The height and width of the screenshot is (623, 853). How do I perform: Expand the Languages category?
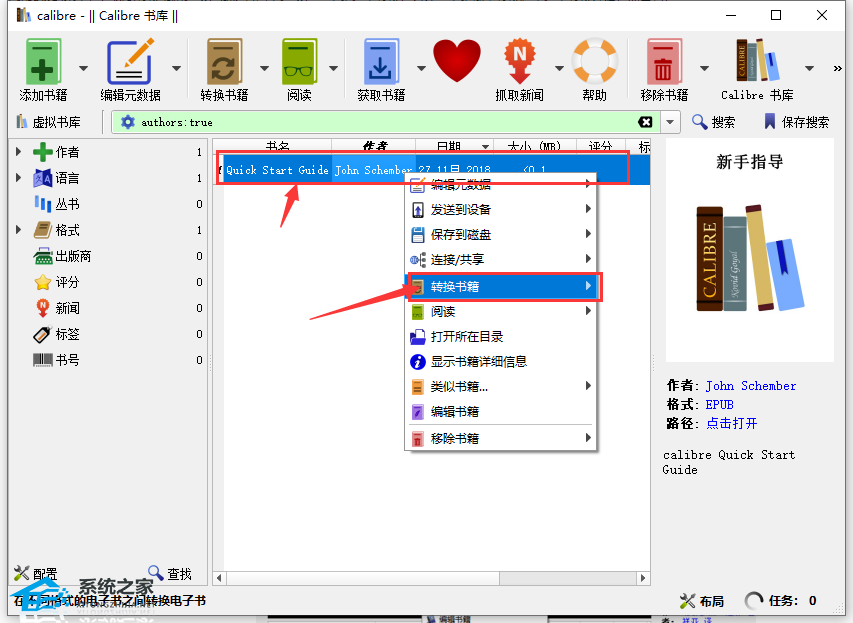click(x=18, y=178)
